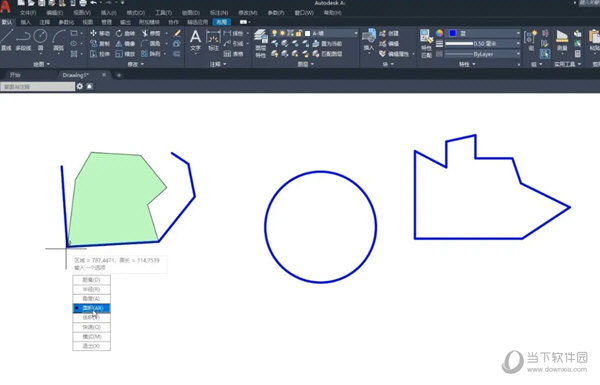
Task: Add new drawing tab with plus button
Action: (119, 75)
